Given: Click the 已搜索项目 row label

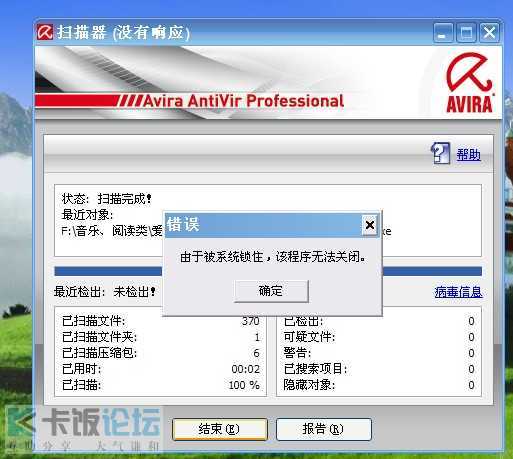Looking at the screenshot, I should [315, 369].
